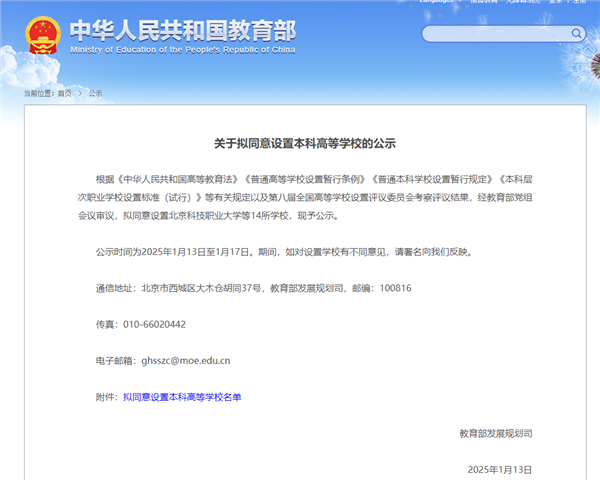This screenshot has width=600, height=480.
Task: Click the email ghsszc@moe.edu.cn
Action: (x=187, y=360)
